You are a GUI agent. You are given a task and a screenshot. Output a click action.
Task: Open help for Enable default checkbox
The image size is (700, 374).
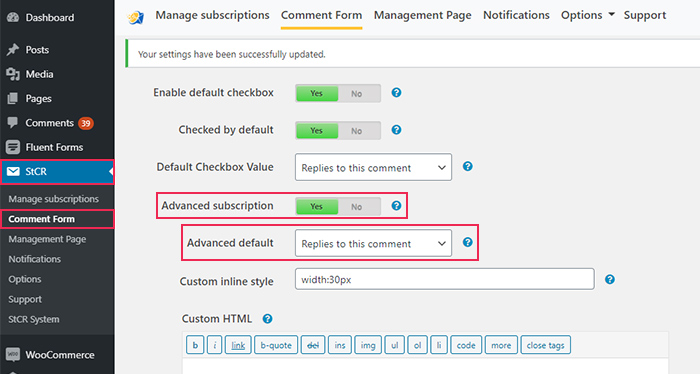point(396,92)
